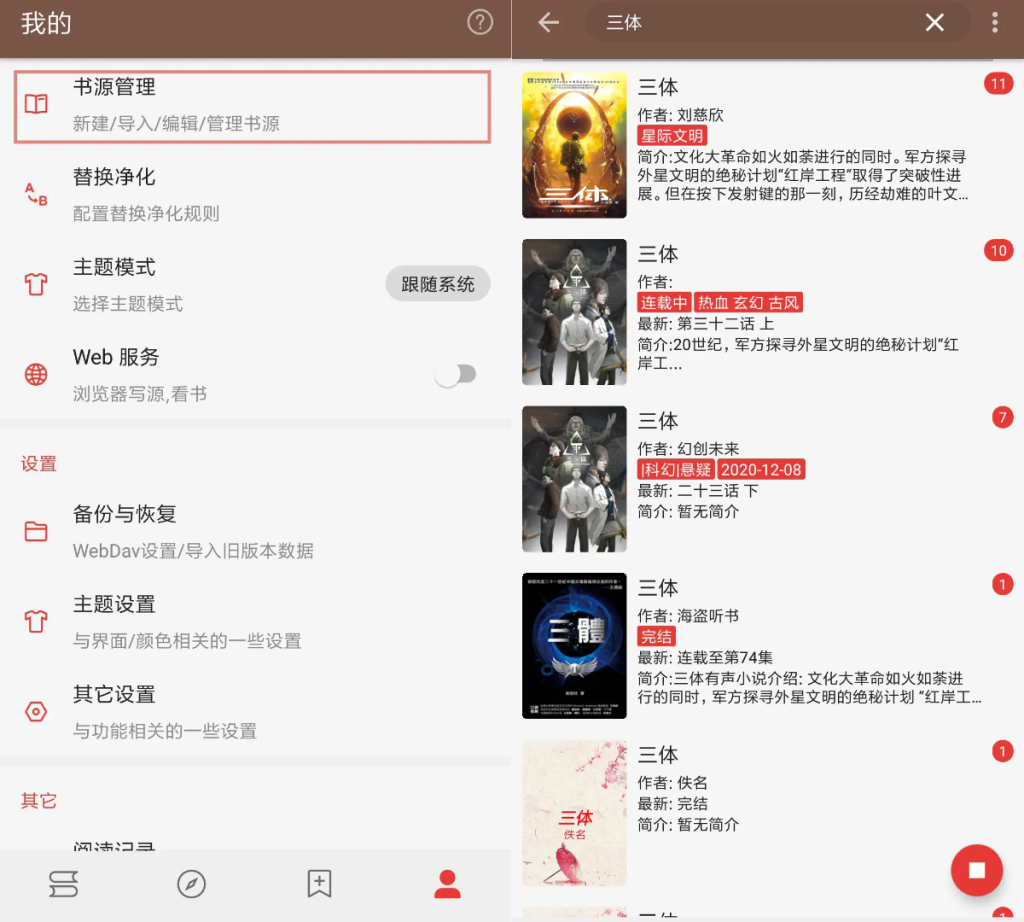Click source badge 1 on 海盗听书 result
1024x922 pixels.
[x=1002, y=584]
